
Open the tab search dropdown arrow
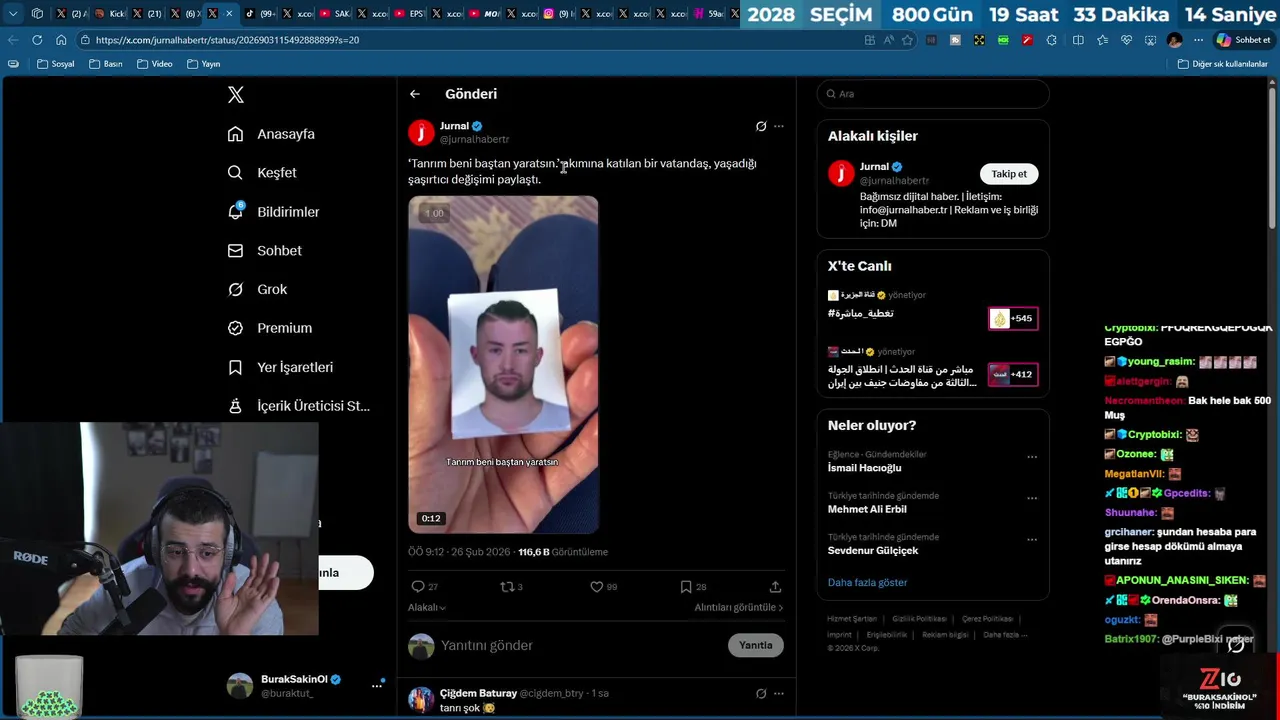click(x=13, y=14)
